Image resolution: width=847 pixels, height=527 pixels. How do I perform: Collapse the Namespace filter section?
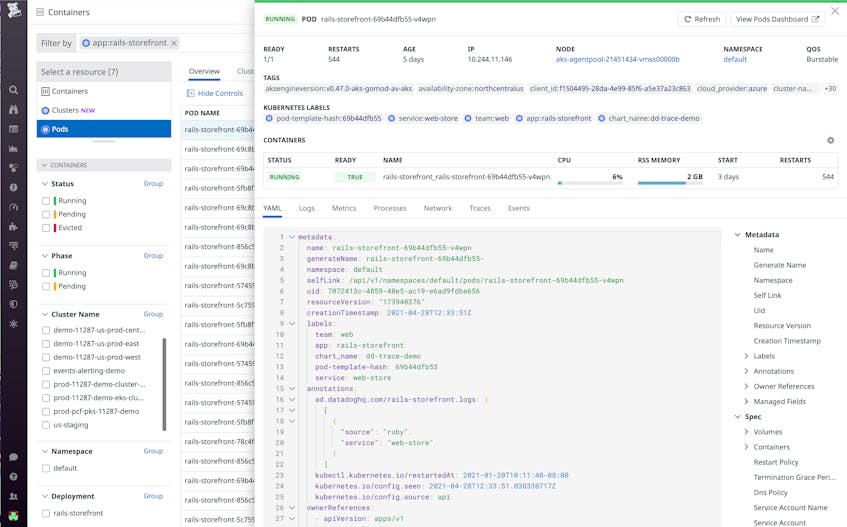[x=45, y=451]
